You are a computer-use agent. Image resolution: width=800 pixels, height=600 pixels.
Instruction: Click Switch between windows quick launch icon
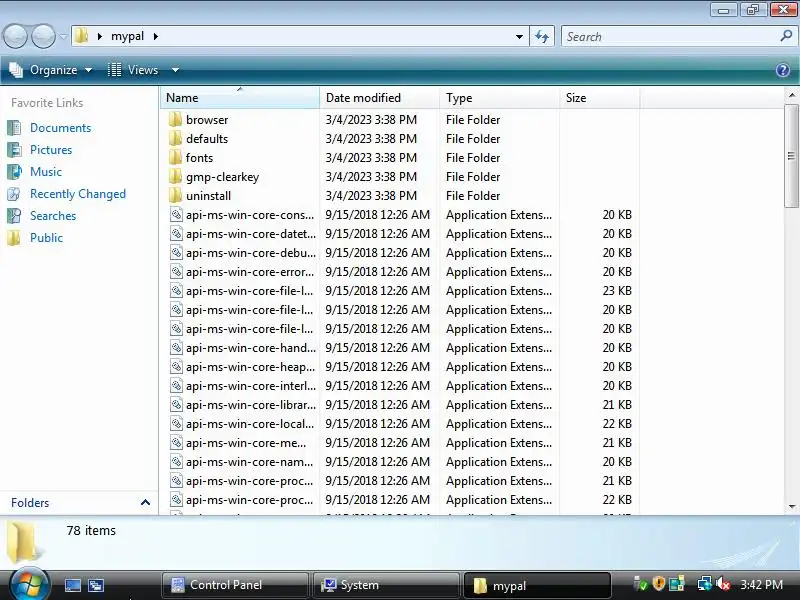point(96,585)
